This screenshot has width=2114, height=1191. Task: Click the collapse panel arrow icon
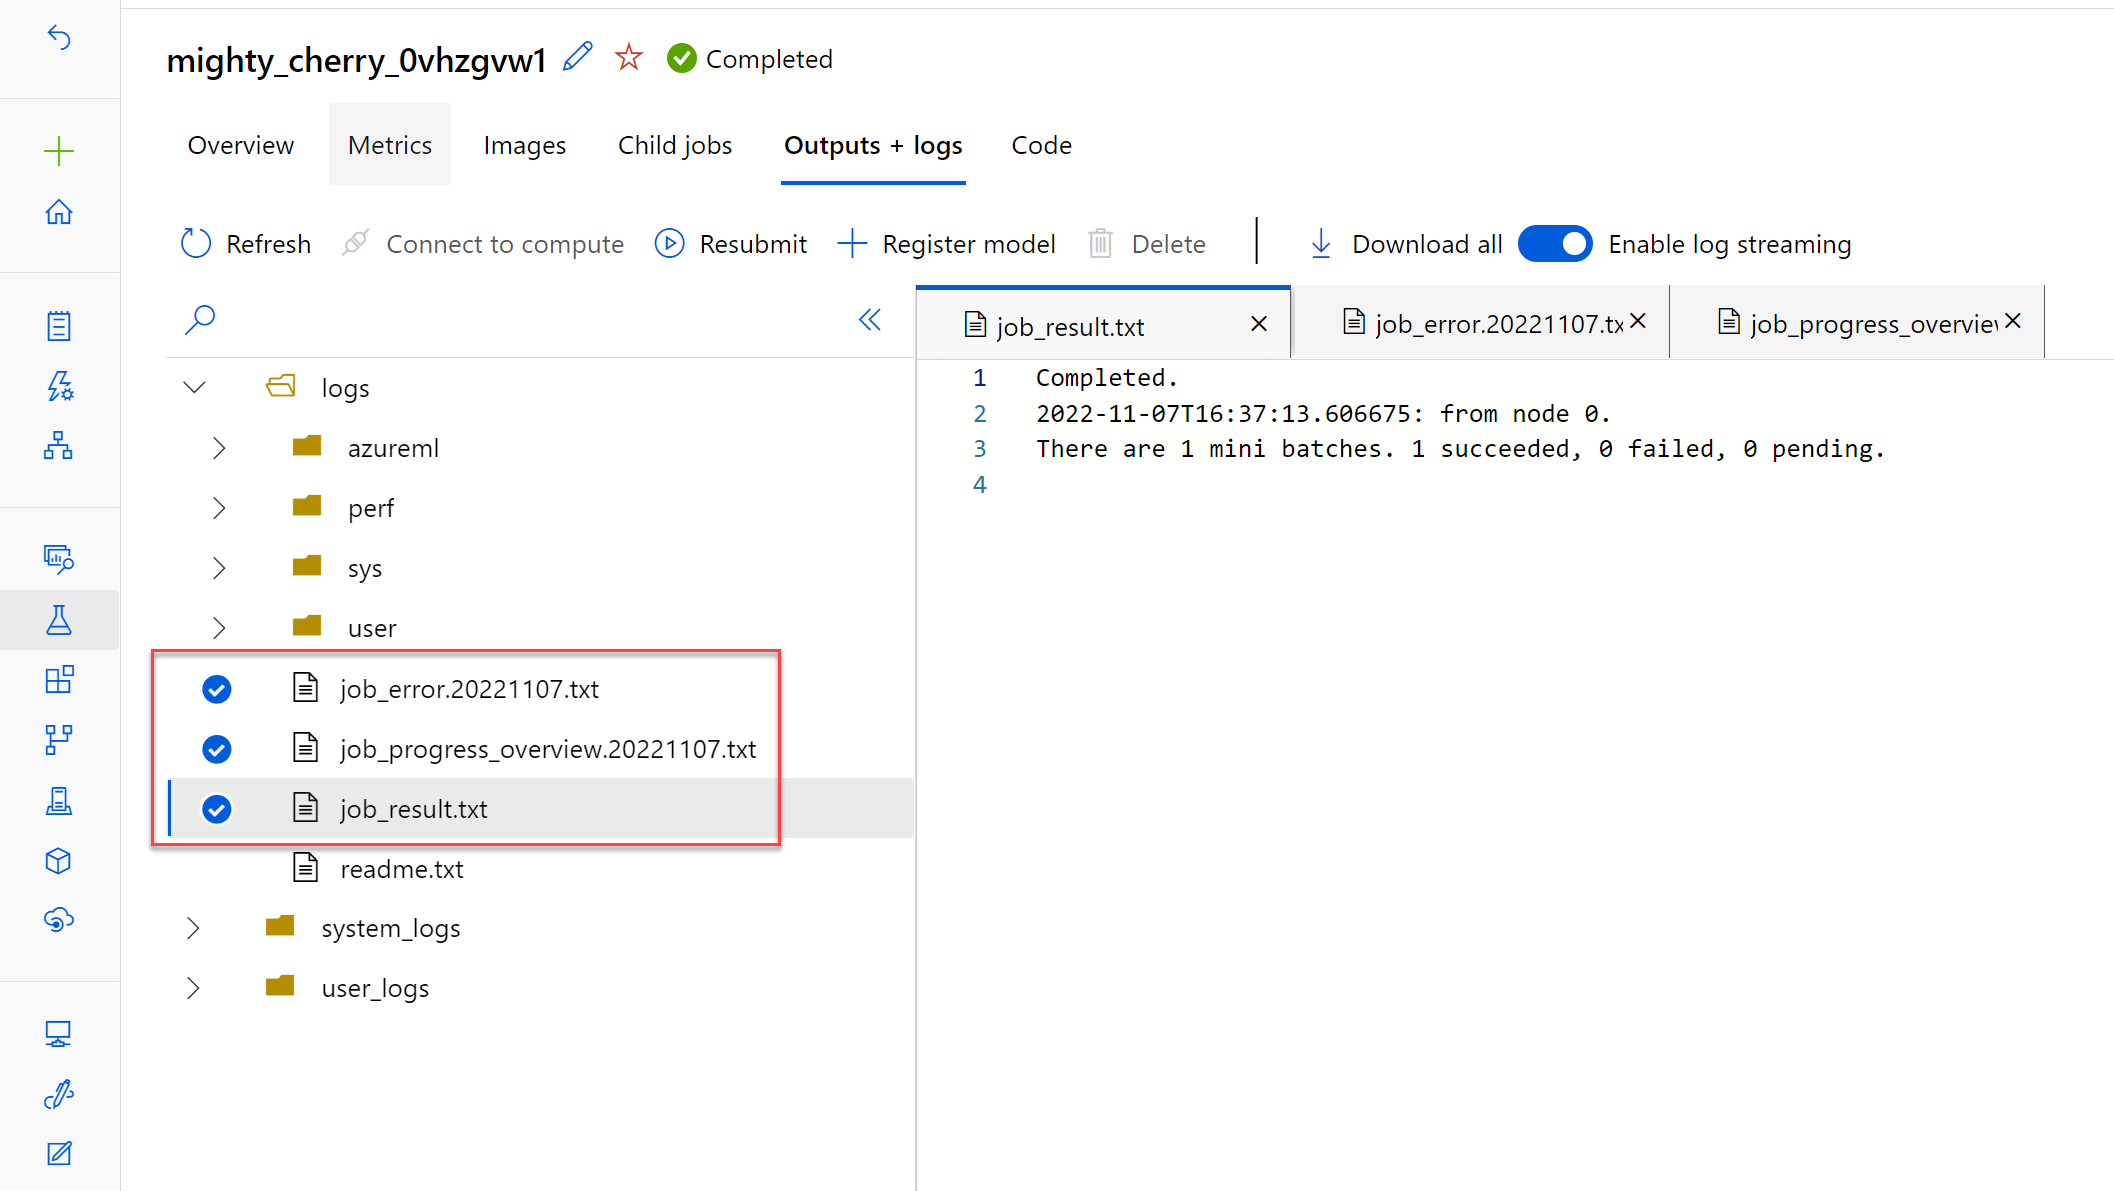(x=870, y=320)
